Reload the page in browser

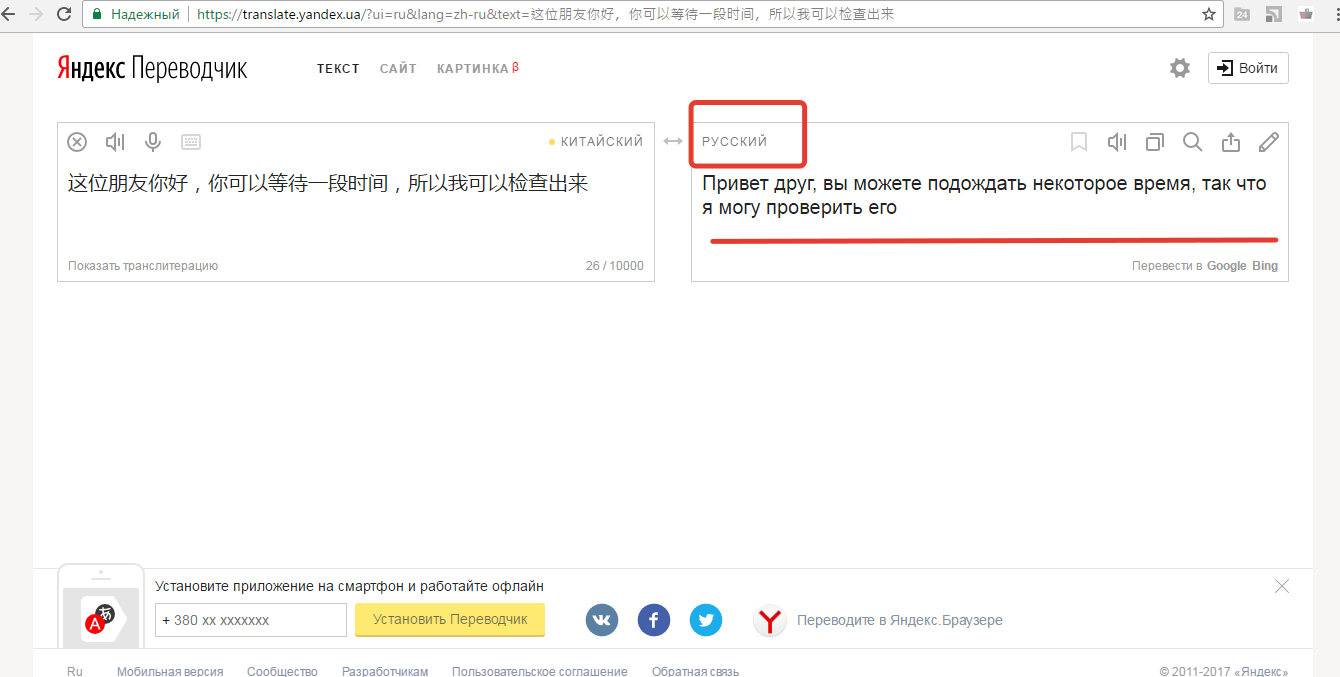point(63,14)
